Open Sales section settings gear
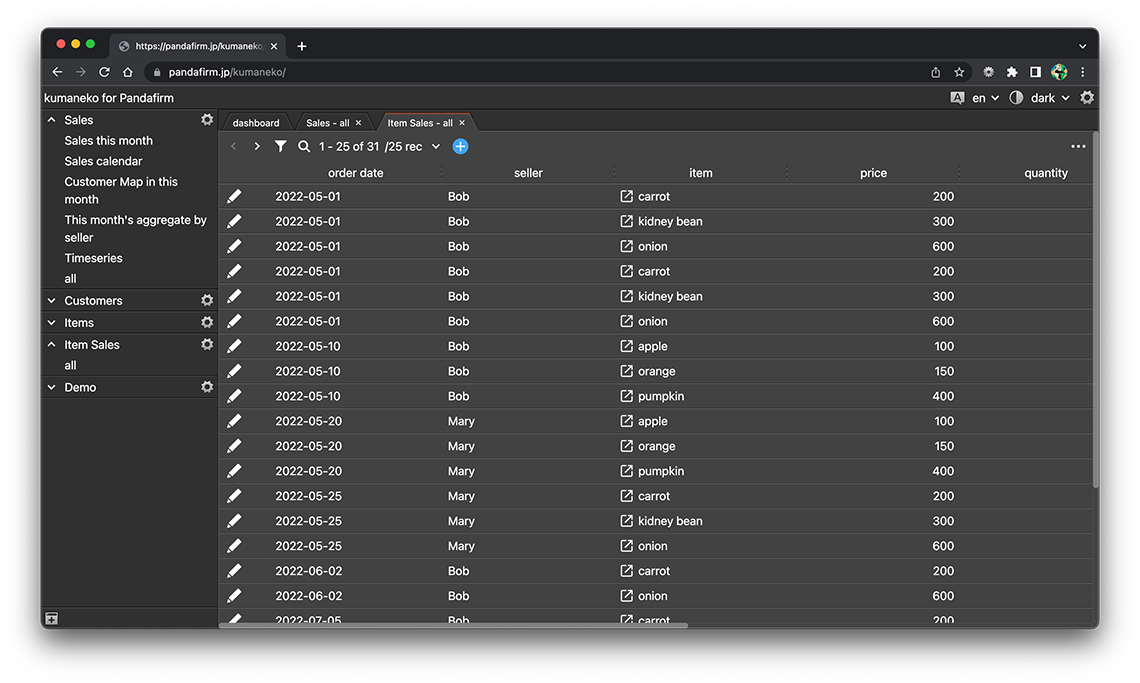Image resolution: width=1140 pixels, height=683 pixels. tap(207, 120)
